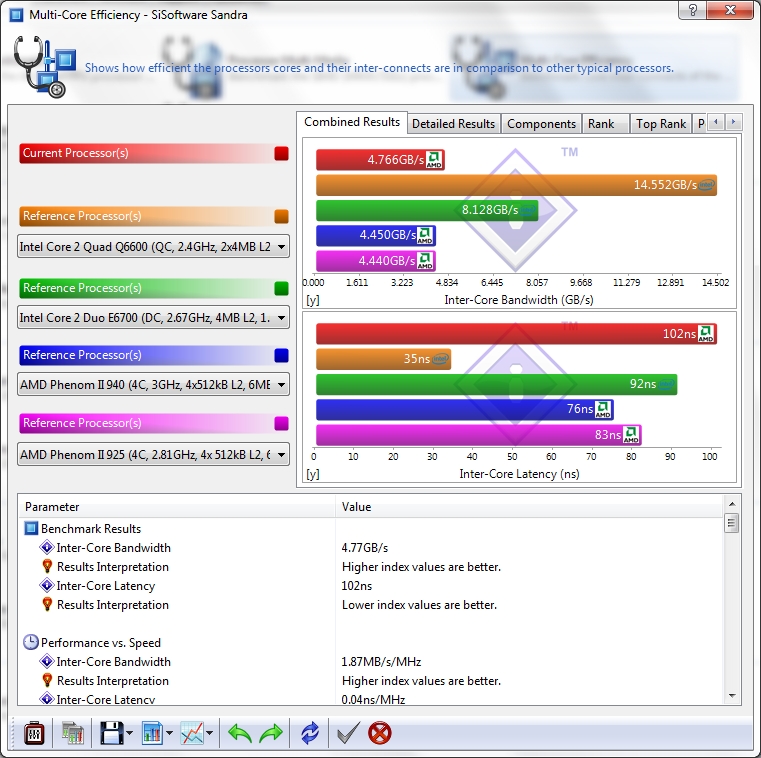This screenshot has height=758, width=761.
Task: Open the Intel Core 2 Quad Q6600 dropdown
Action: click(153, 247)
